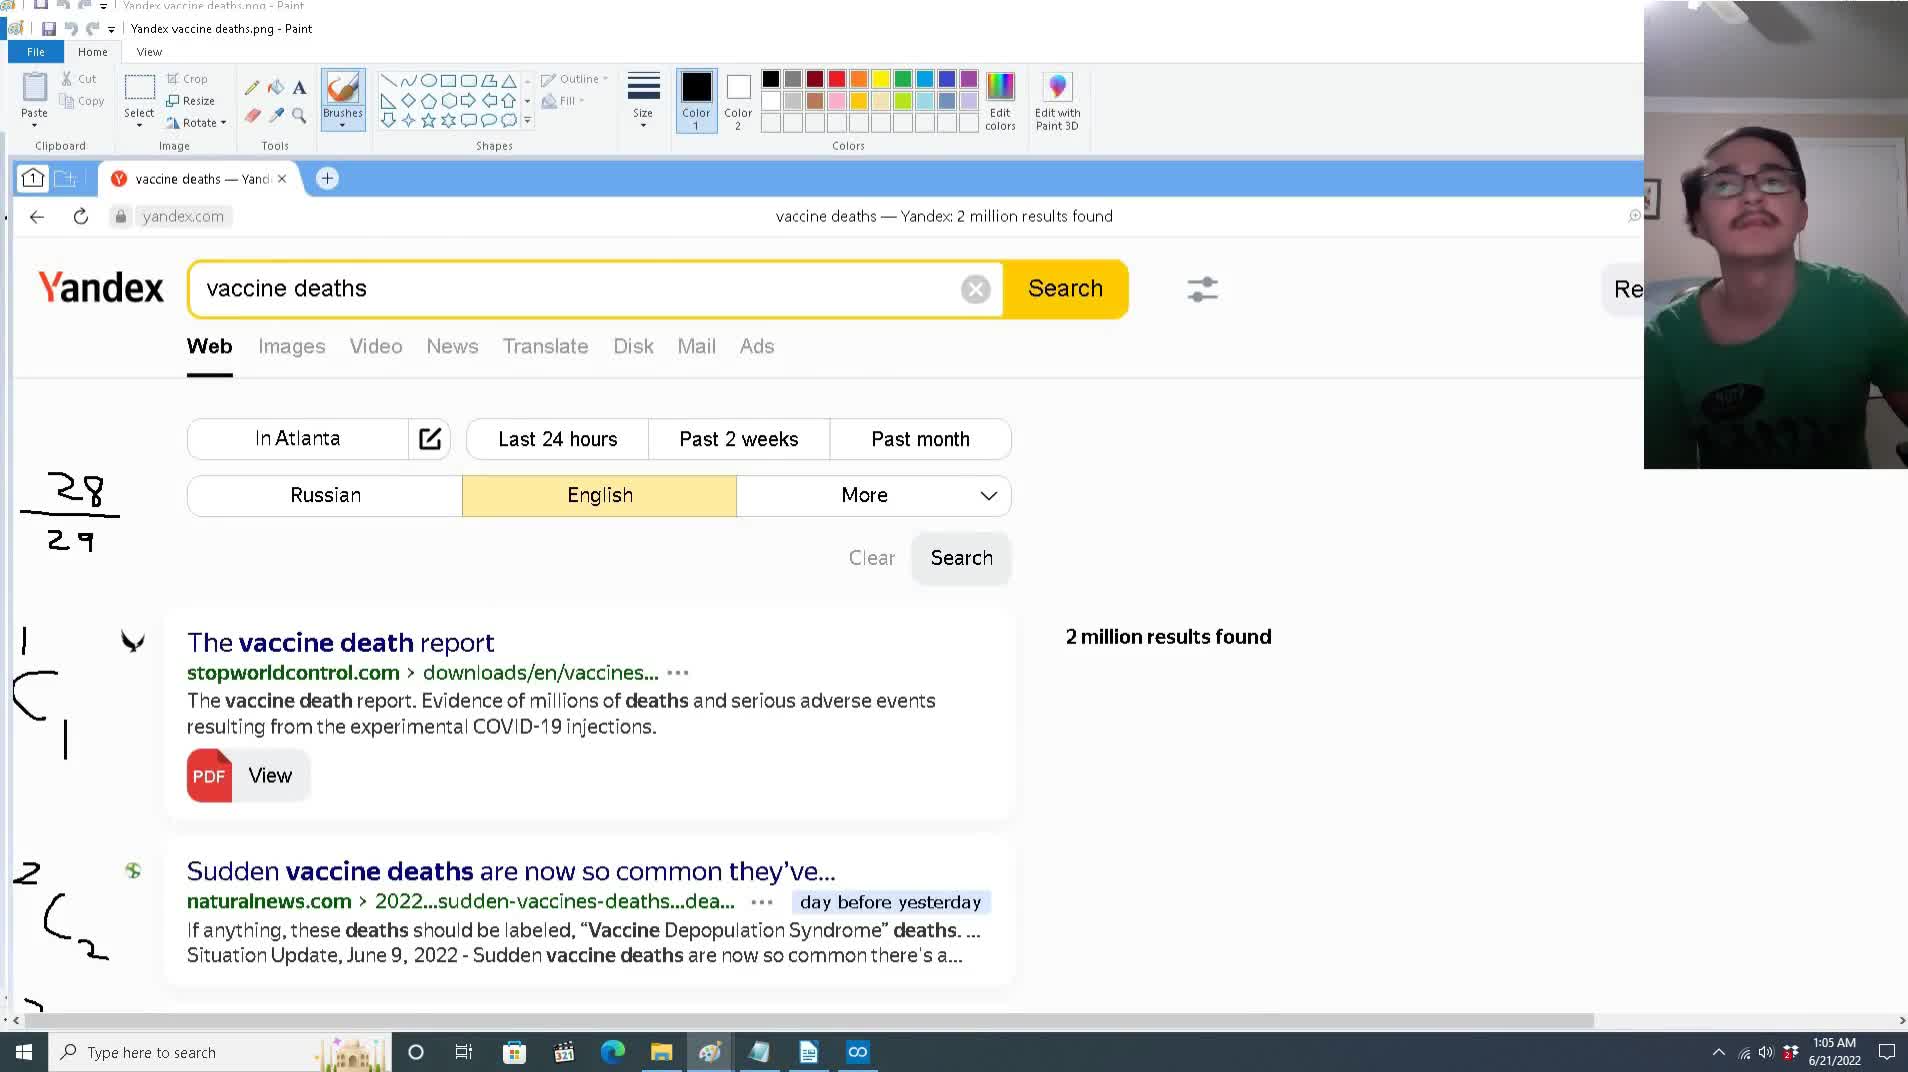
Task: Click the Paste clipboard icon
Action: point(34,88)
